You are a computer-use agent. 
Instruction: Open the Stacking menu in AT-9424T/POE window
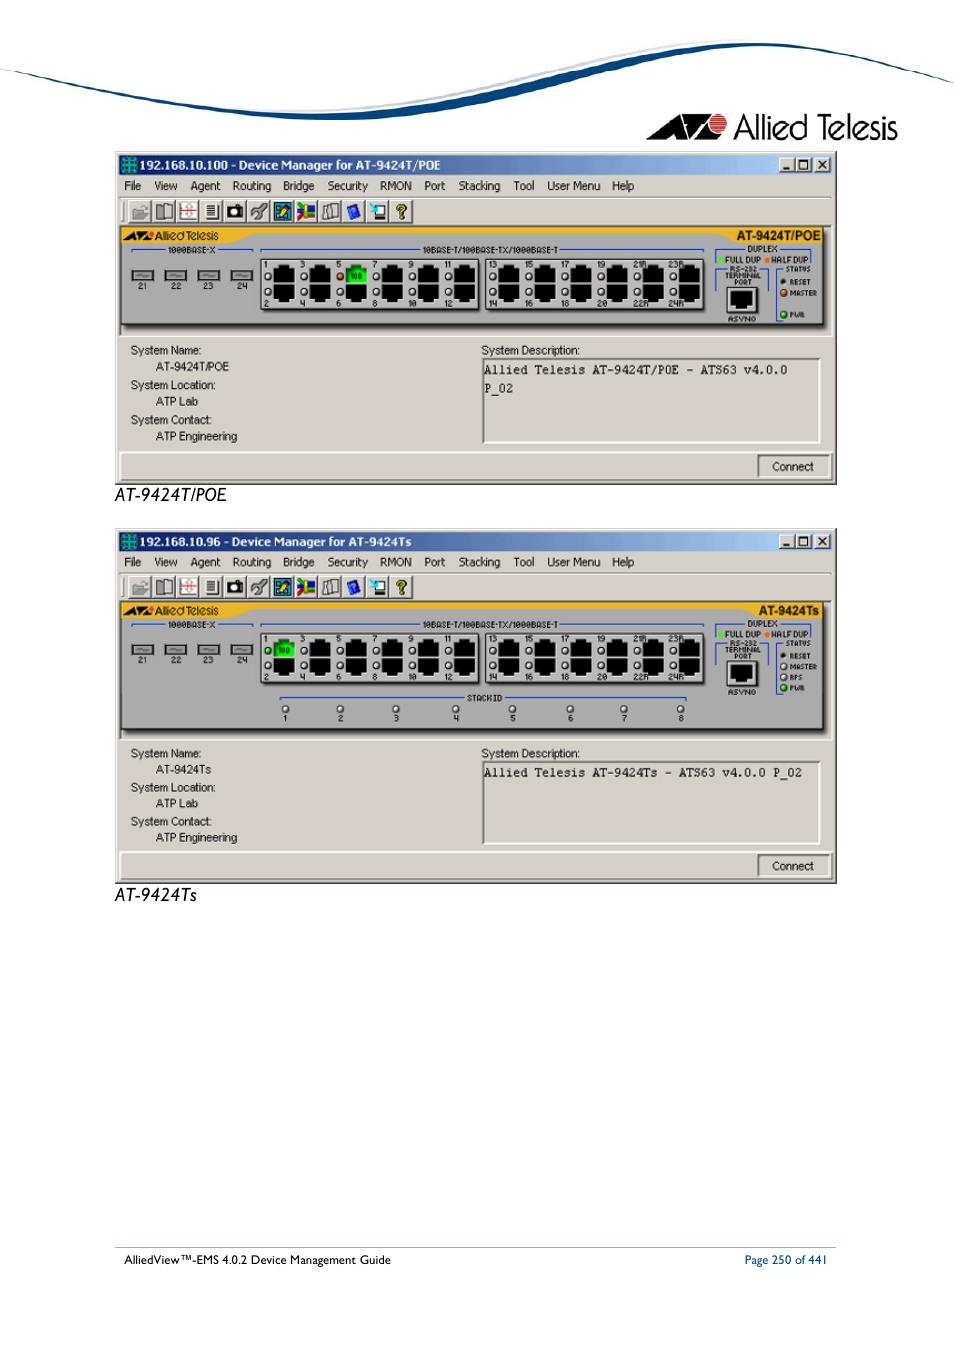pyautogui.click(x=479, y=186)
